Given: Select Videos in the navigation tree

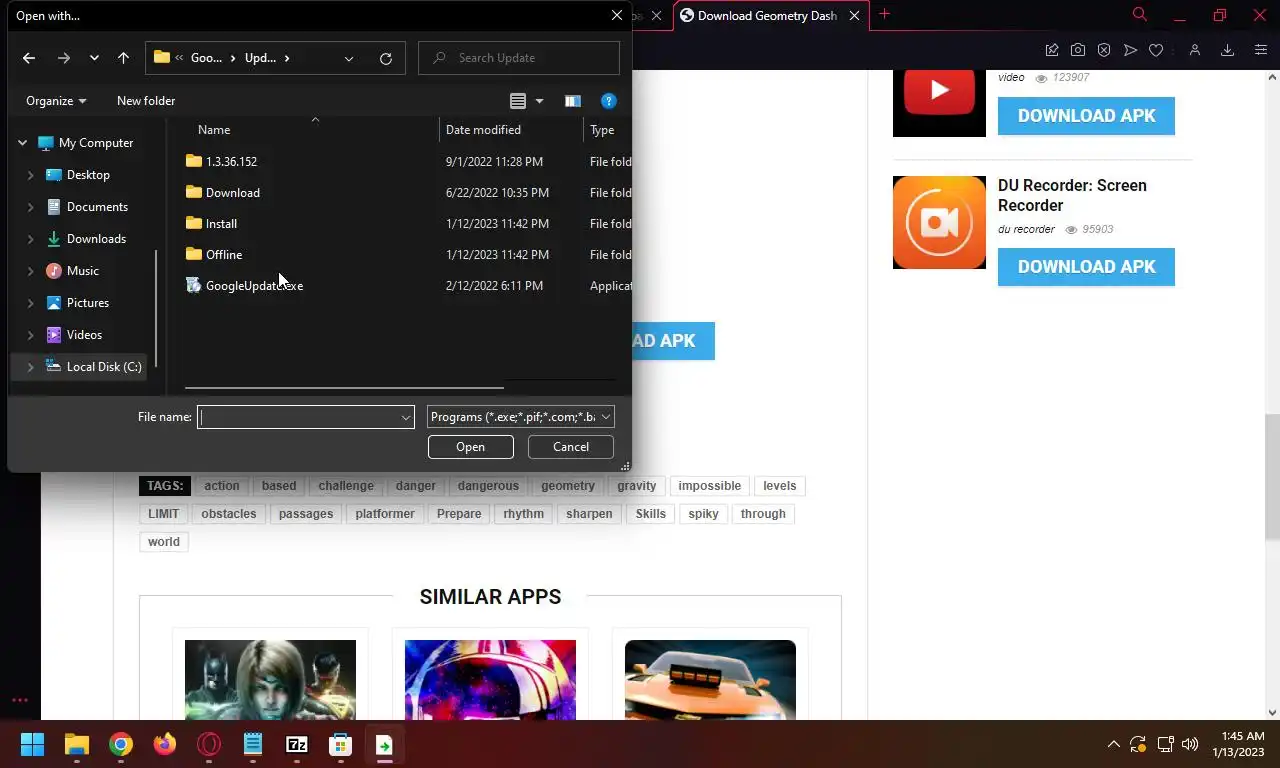Looking at the screenshot, I should [84, 335].
